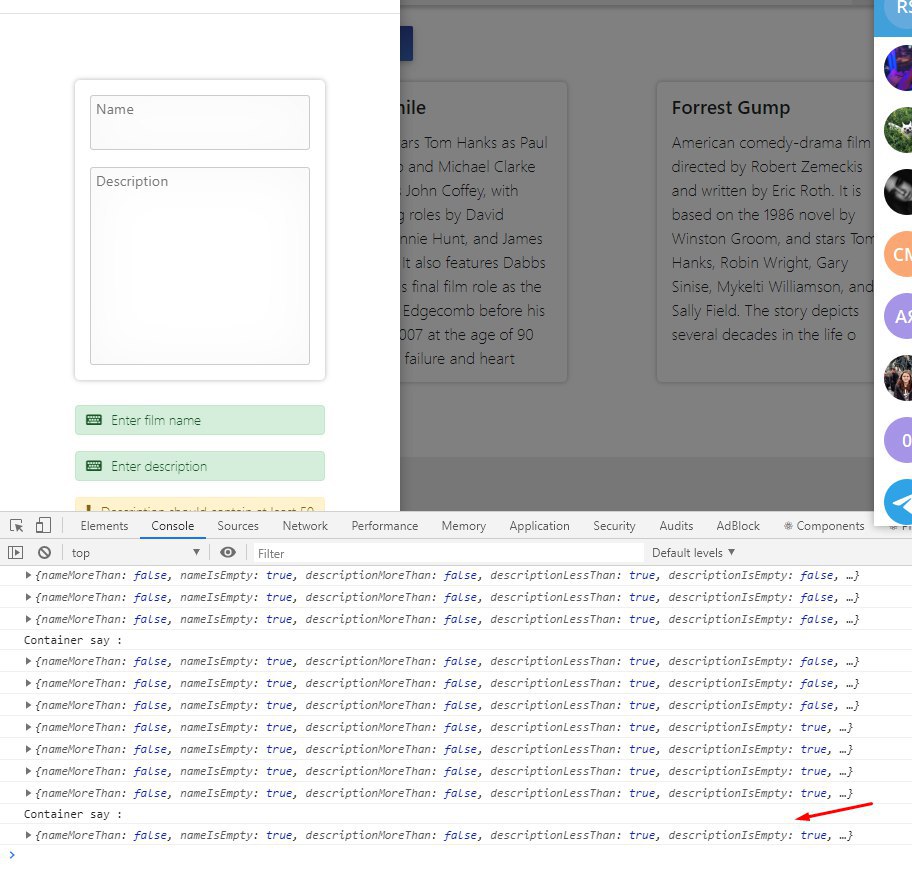Click keyboard icon in description alert
Screen dimensions: 912x871
click(x=94, y=466)
